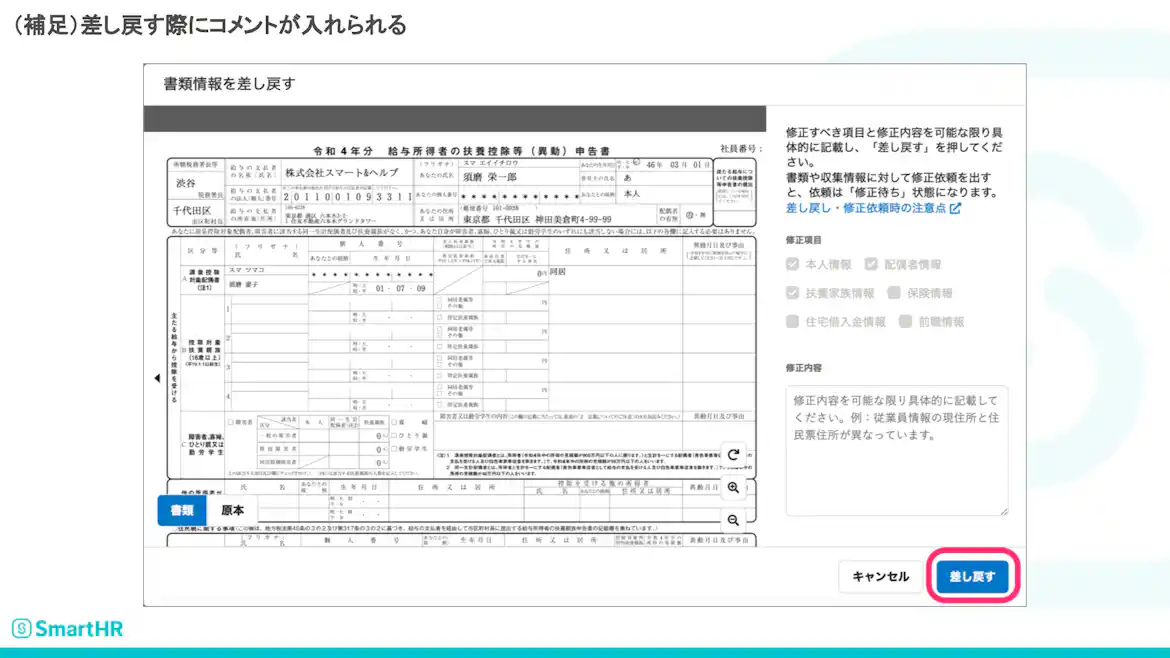Screen dimensions: 1170x658
Task: Rotate the document preview
Action: pyautogui.click(x=733, y=456)
